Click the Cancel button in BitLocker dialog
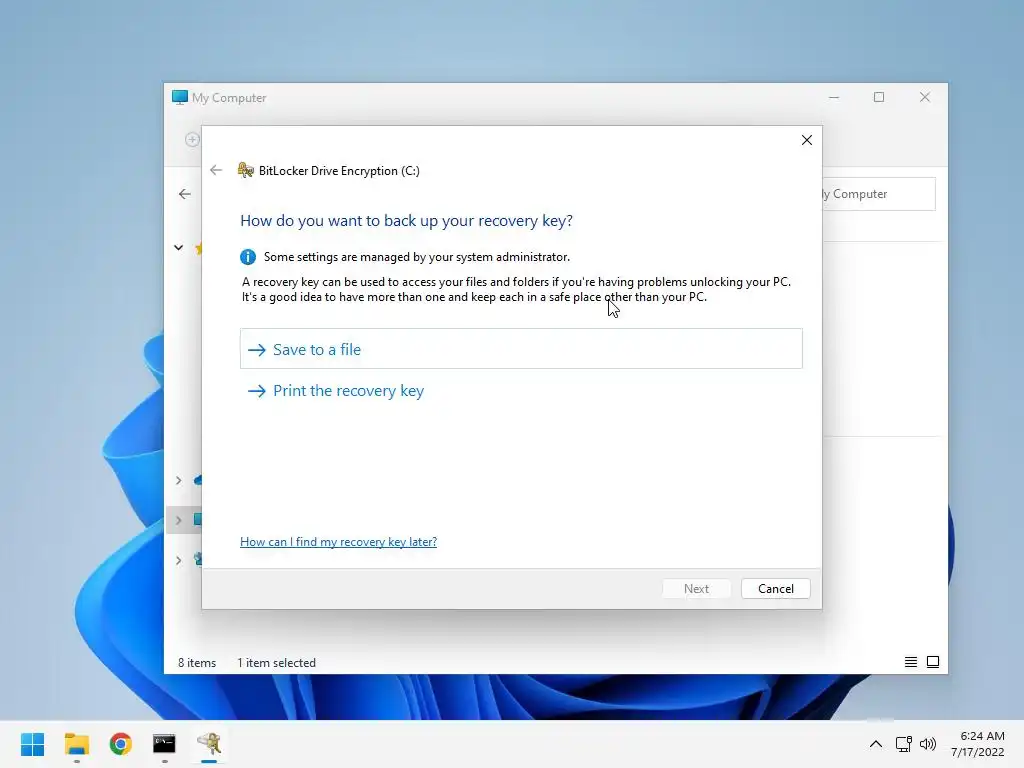Viewport: 1024px width, 768px height. point(775,588)
